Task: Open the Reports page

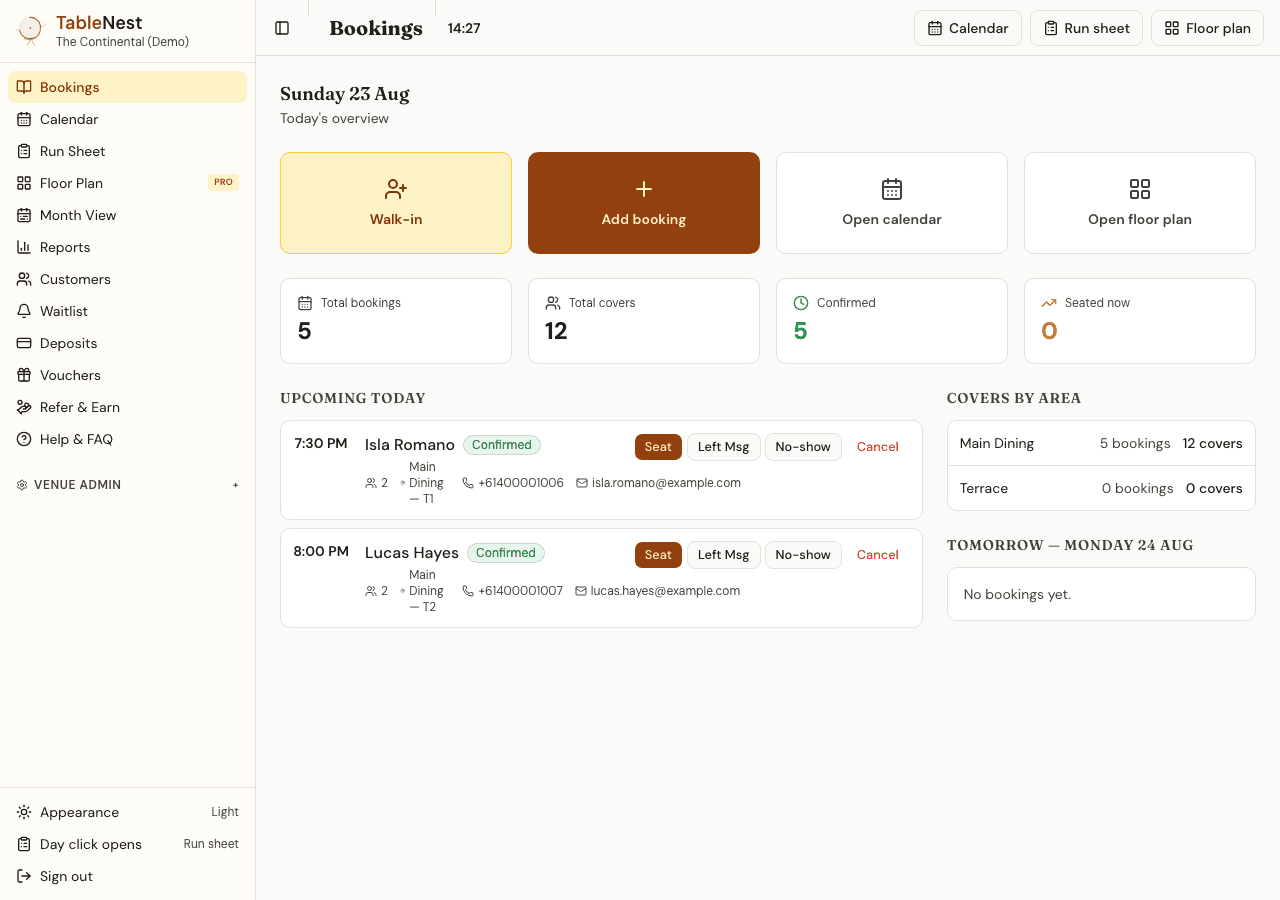Action: tap(127, 247)
